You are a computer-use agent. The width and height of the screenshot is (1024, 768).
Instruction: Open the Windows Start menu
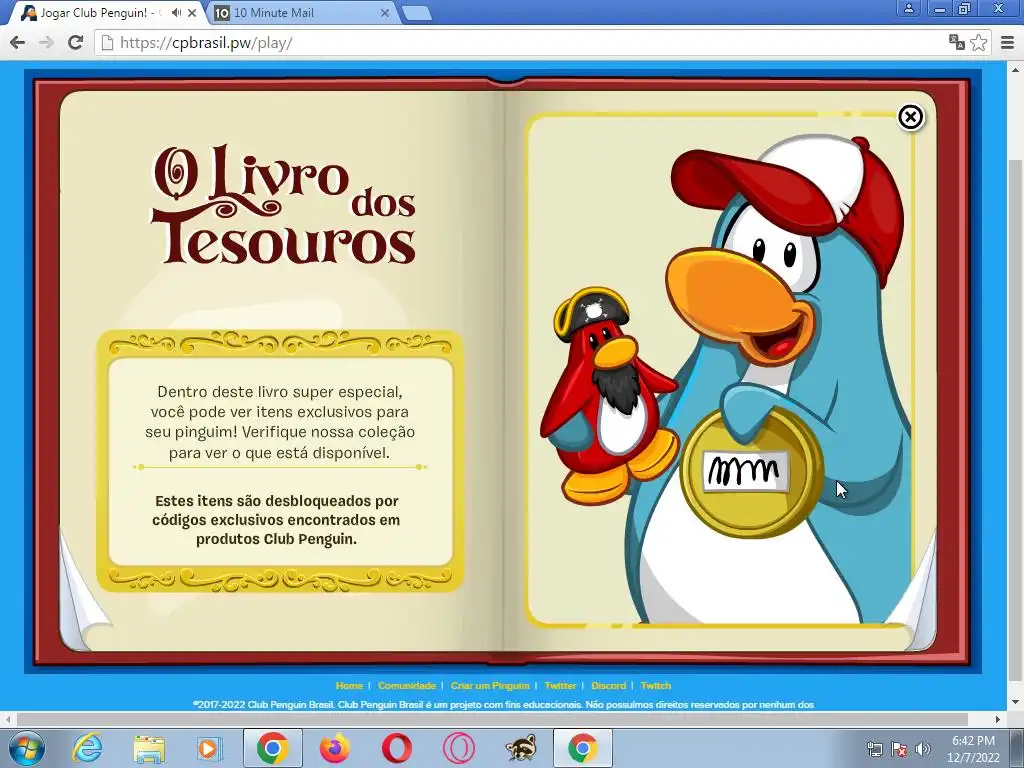tap(27, 748)
